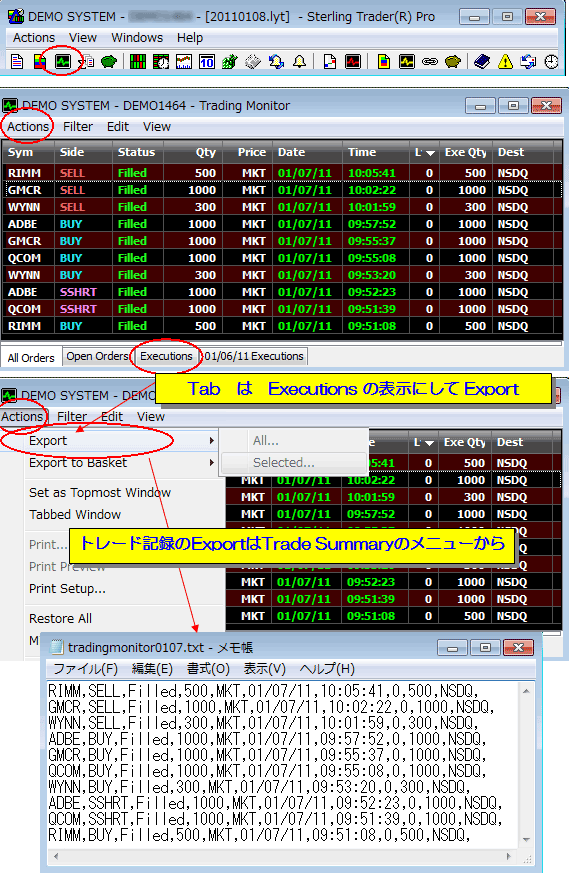Click the bell alert toolbar icon
Screen dimensions: 569x873
300,61
